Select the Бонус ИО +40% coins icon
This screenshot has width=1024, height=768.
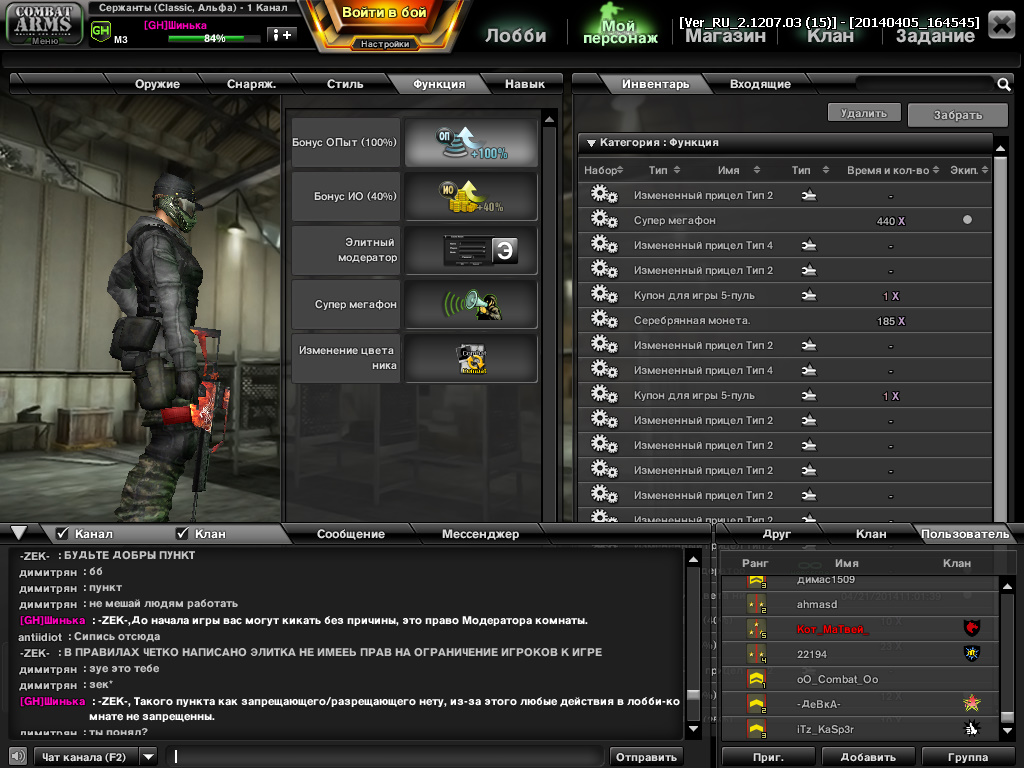point(471,197)
